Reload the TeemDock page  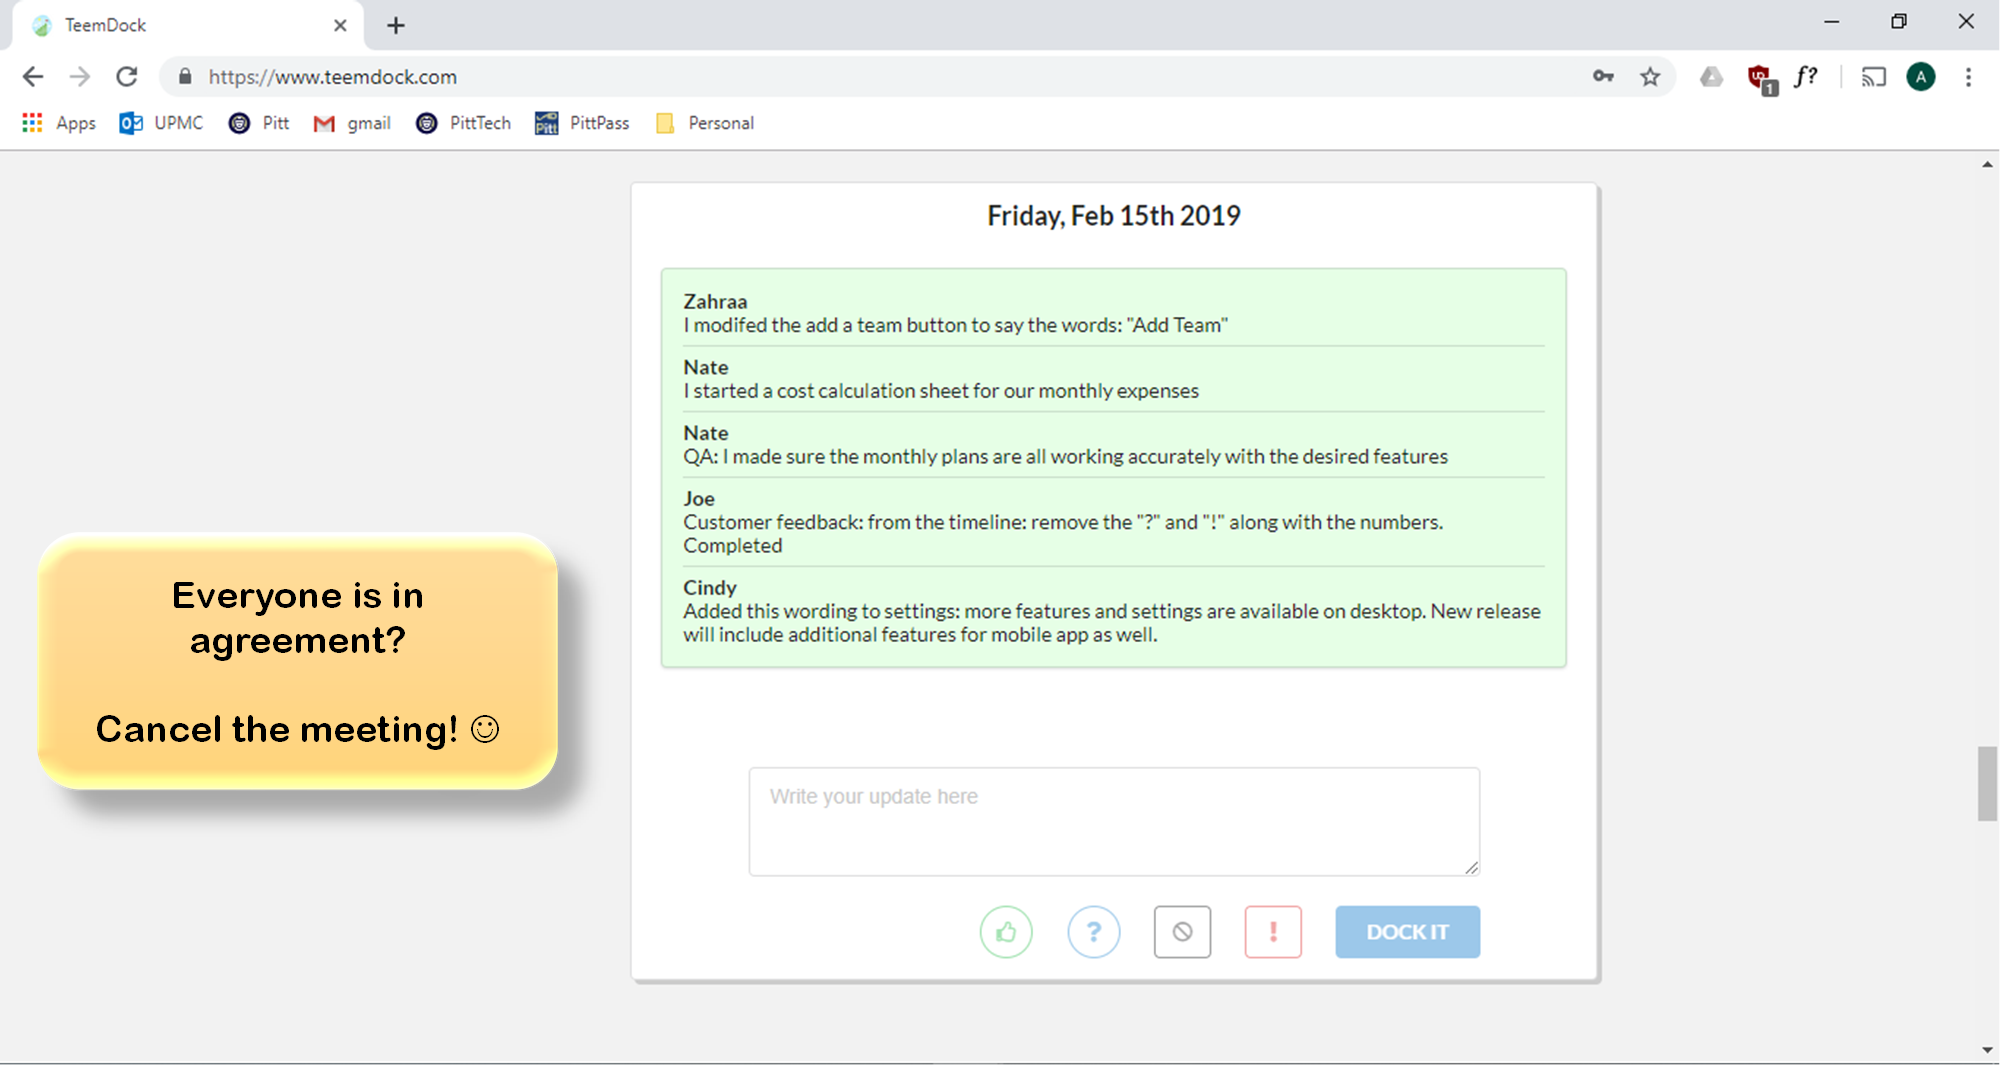click(x=127, y=77)
